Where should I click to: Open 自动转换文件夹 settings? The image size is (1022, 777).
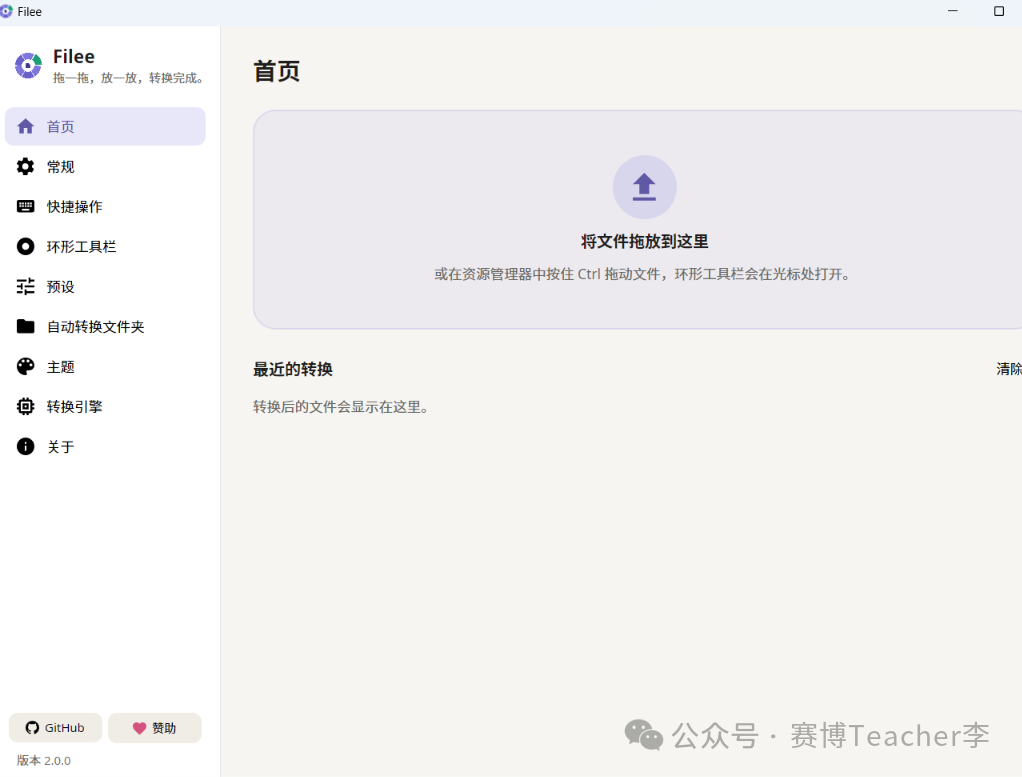point(105,327)
